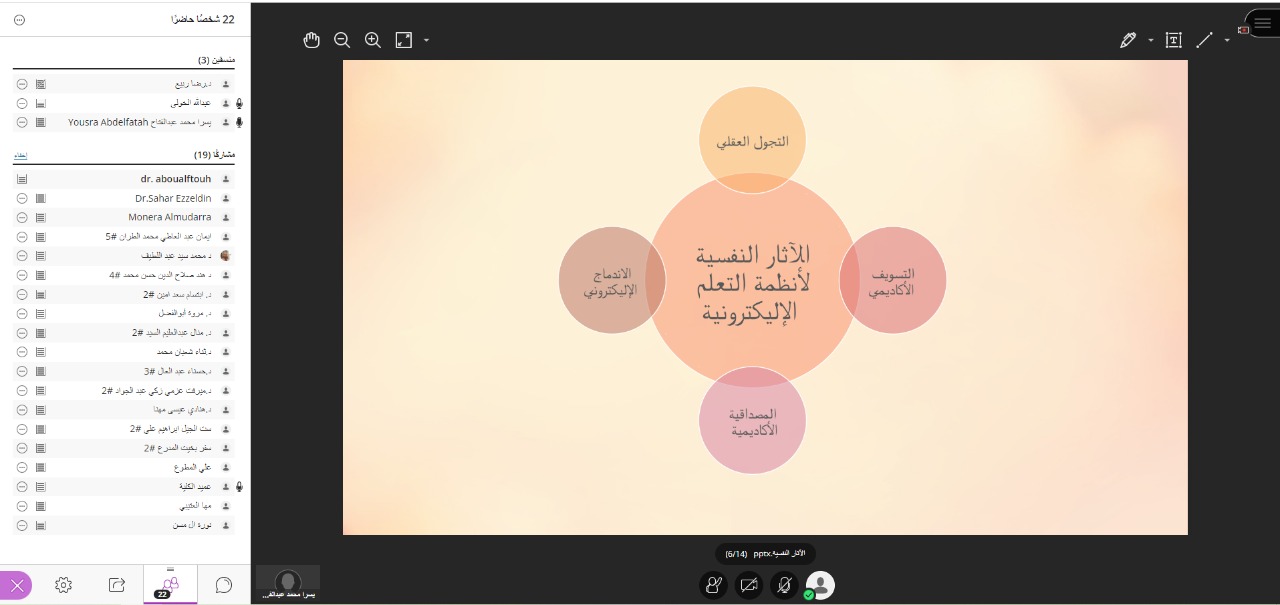Select the text annotation tool
This screenshot has height=605, width=1280.
click(1174, 40)
